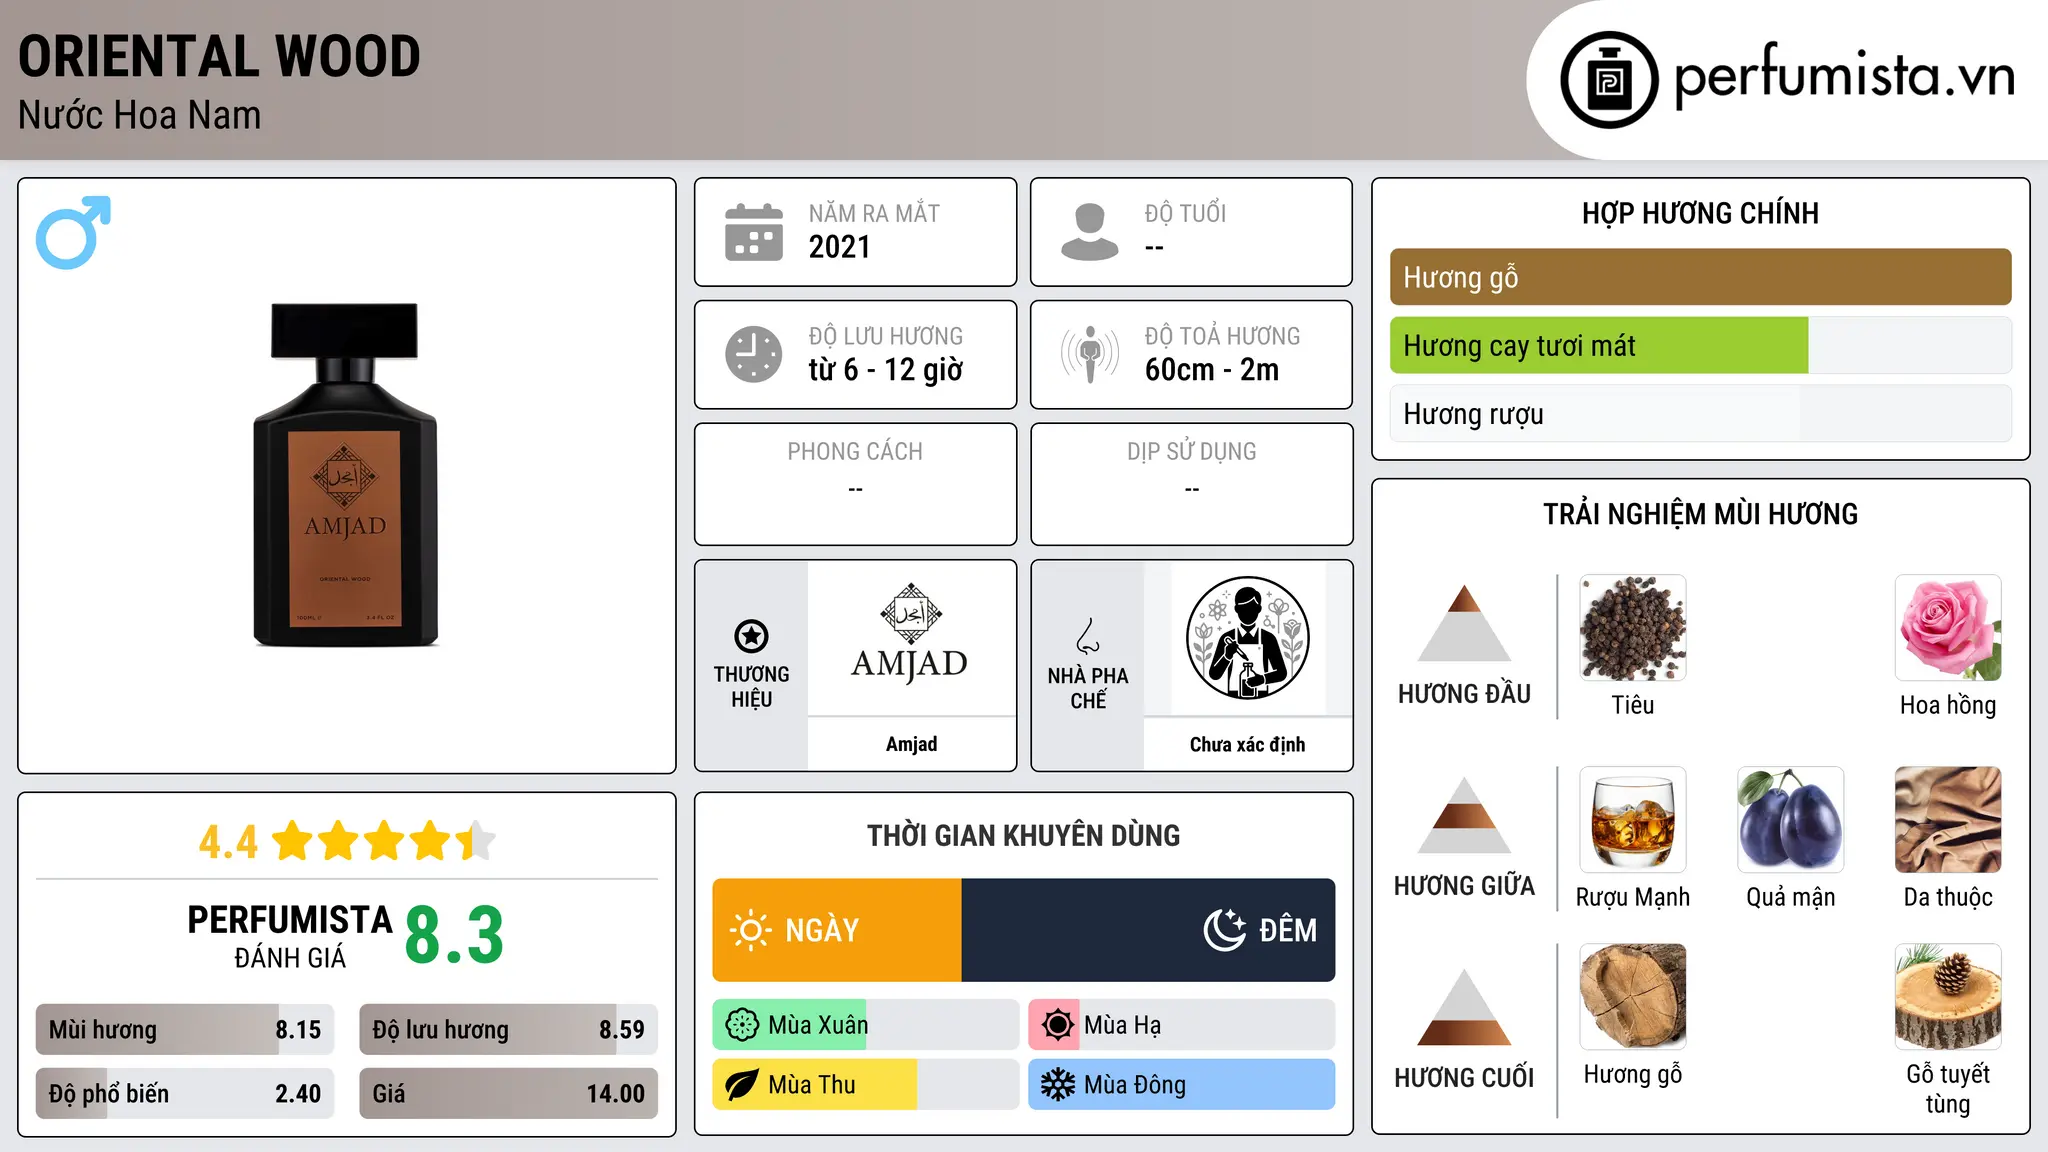
Task: Click the nose icon above Nhà Pha Chế
Action: [x=1088, y=636]
